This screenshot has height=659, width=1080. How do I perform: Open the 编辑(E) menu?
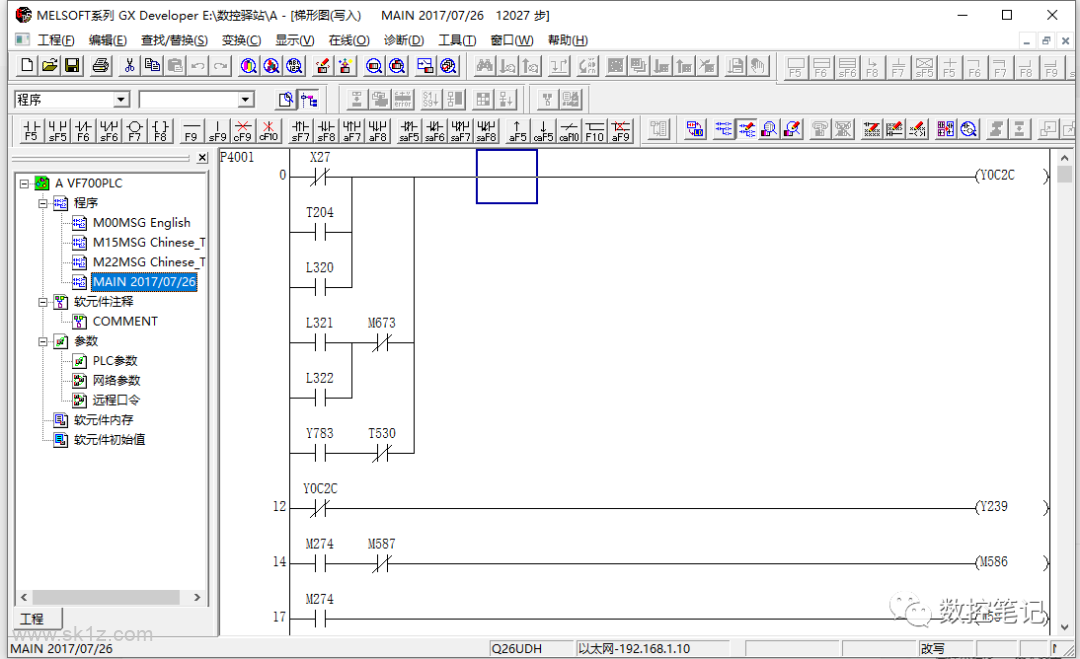tap(107, 40)
